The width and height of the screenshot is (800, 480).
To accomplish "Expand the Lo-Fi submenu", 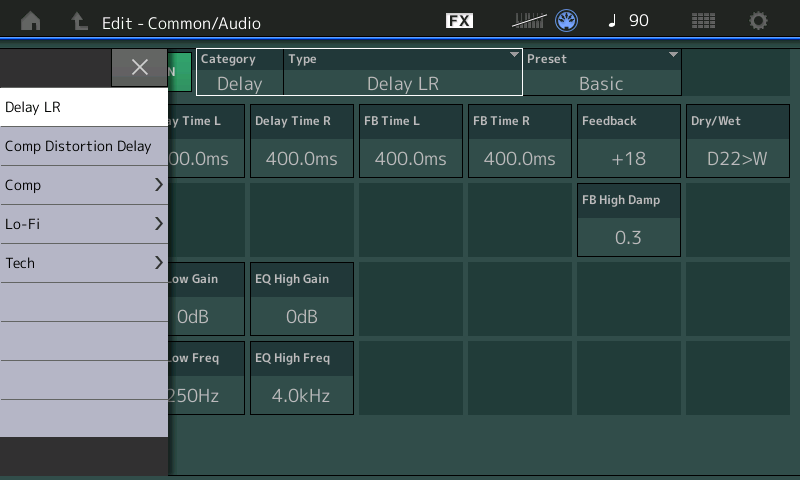I will (83, 224).
